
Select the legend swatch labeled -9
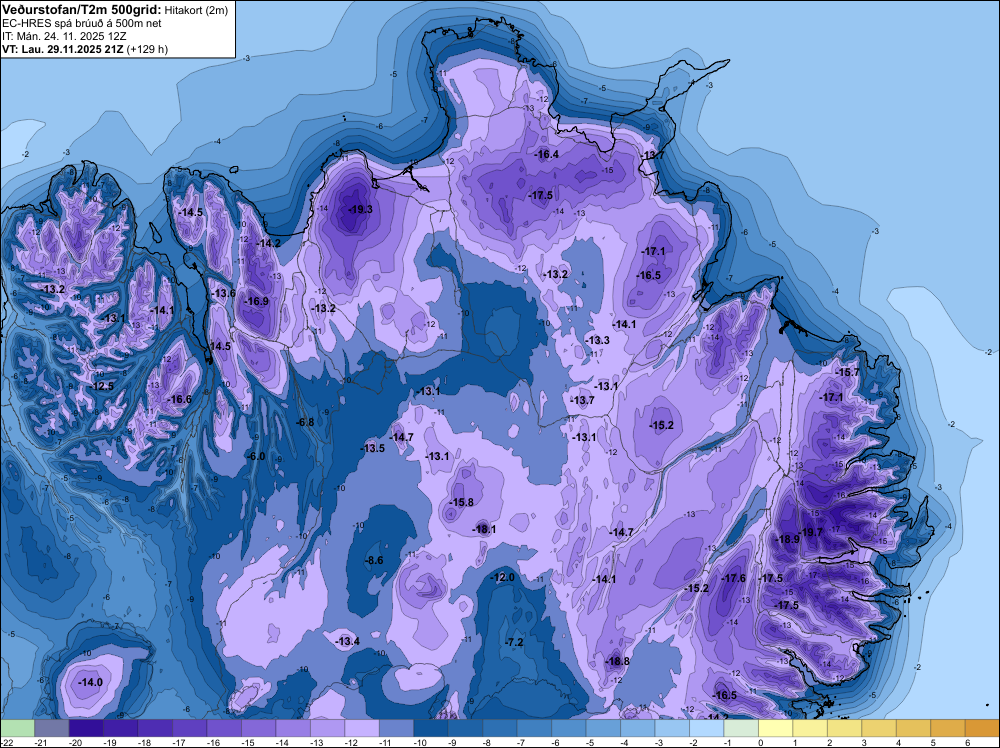(x=465, y=728)
